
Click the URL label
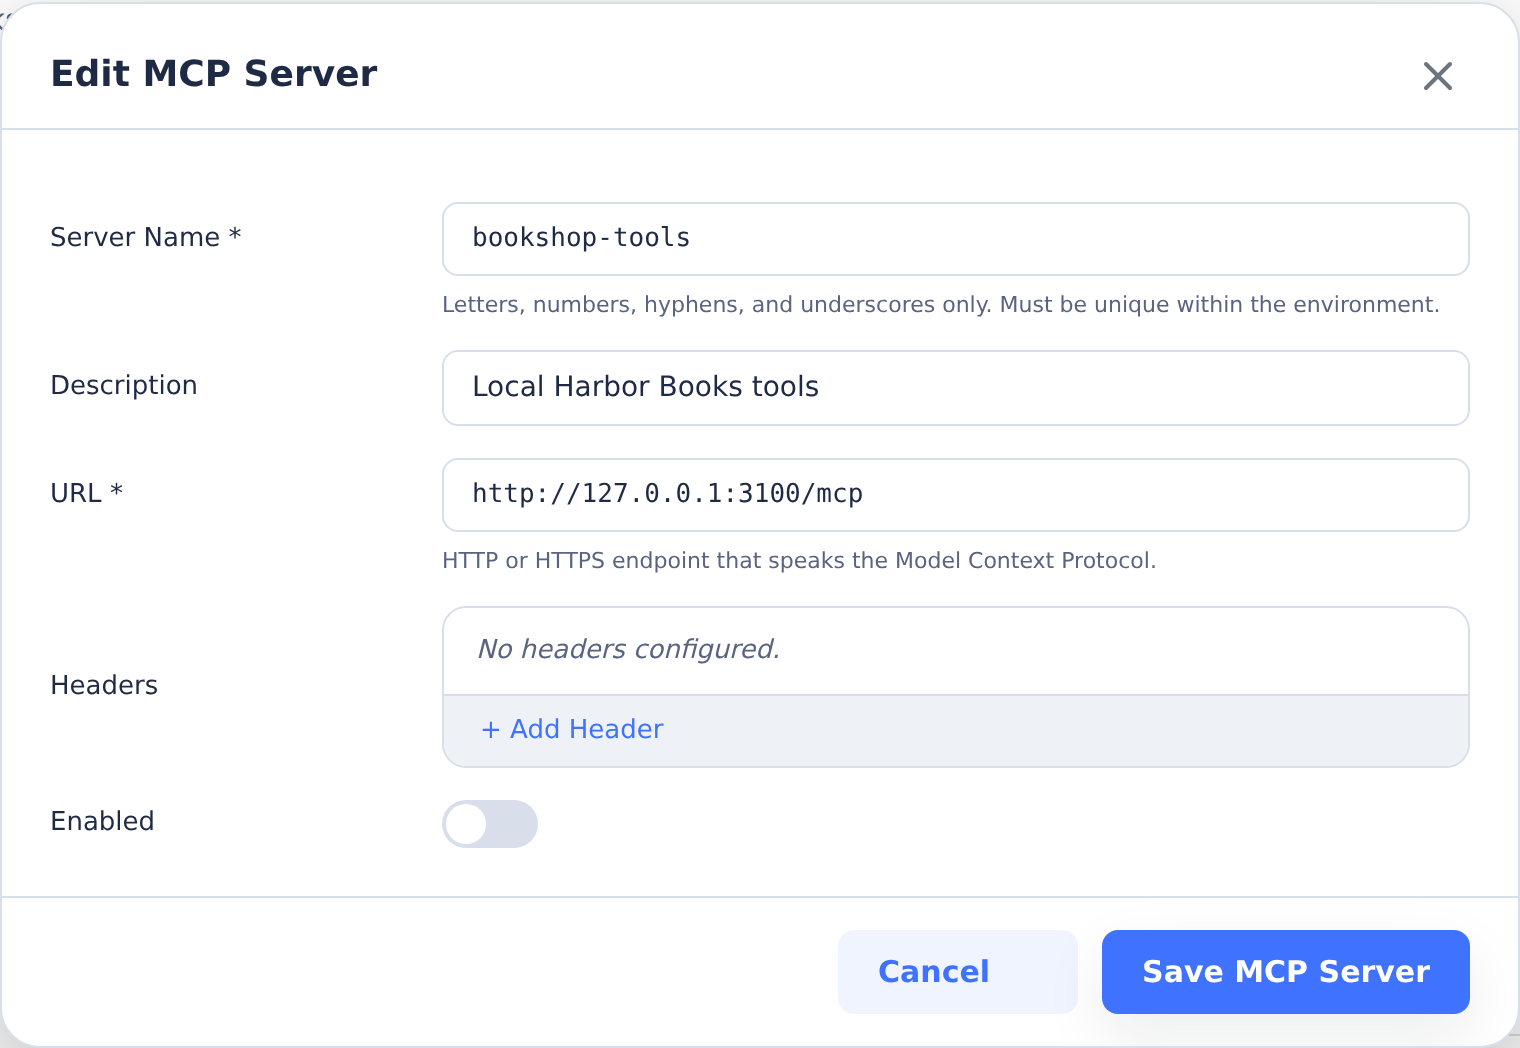coord(86,493)
